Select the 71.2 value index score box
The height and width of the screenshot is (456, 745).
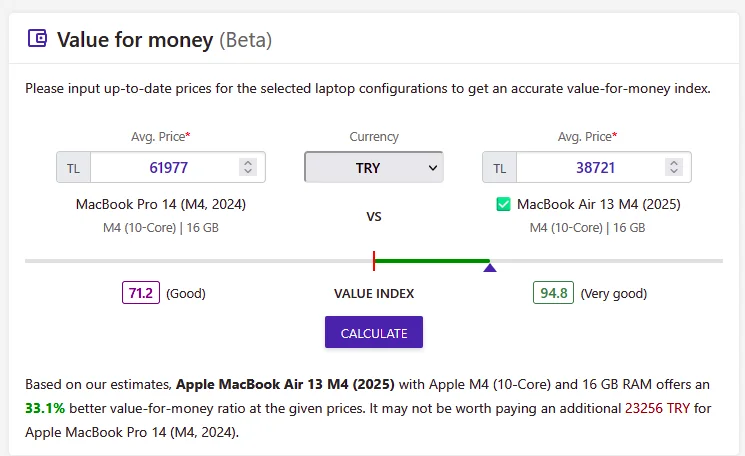tap(141, 294)
